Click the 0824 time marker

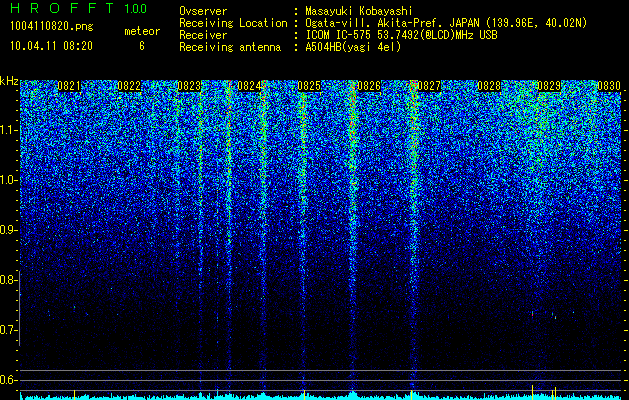pyautogui.click(x=249, y=86)
